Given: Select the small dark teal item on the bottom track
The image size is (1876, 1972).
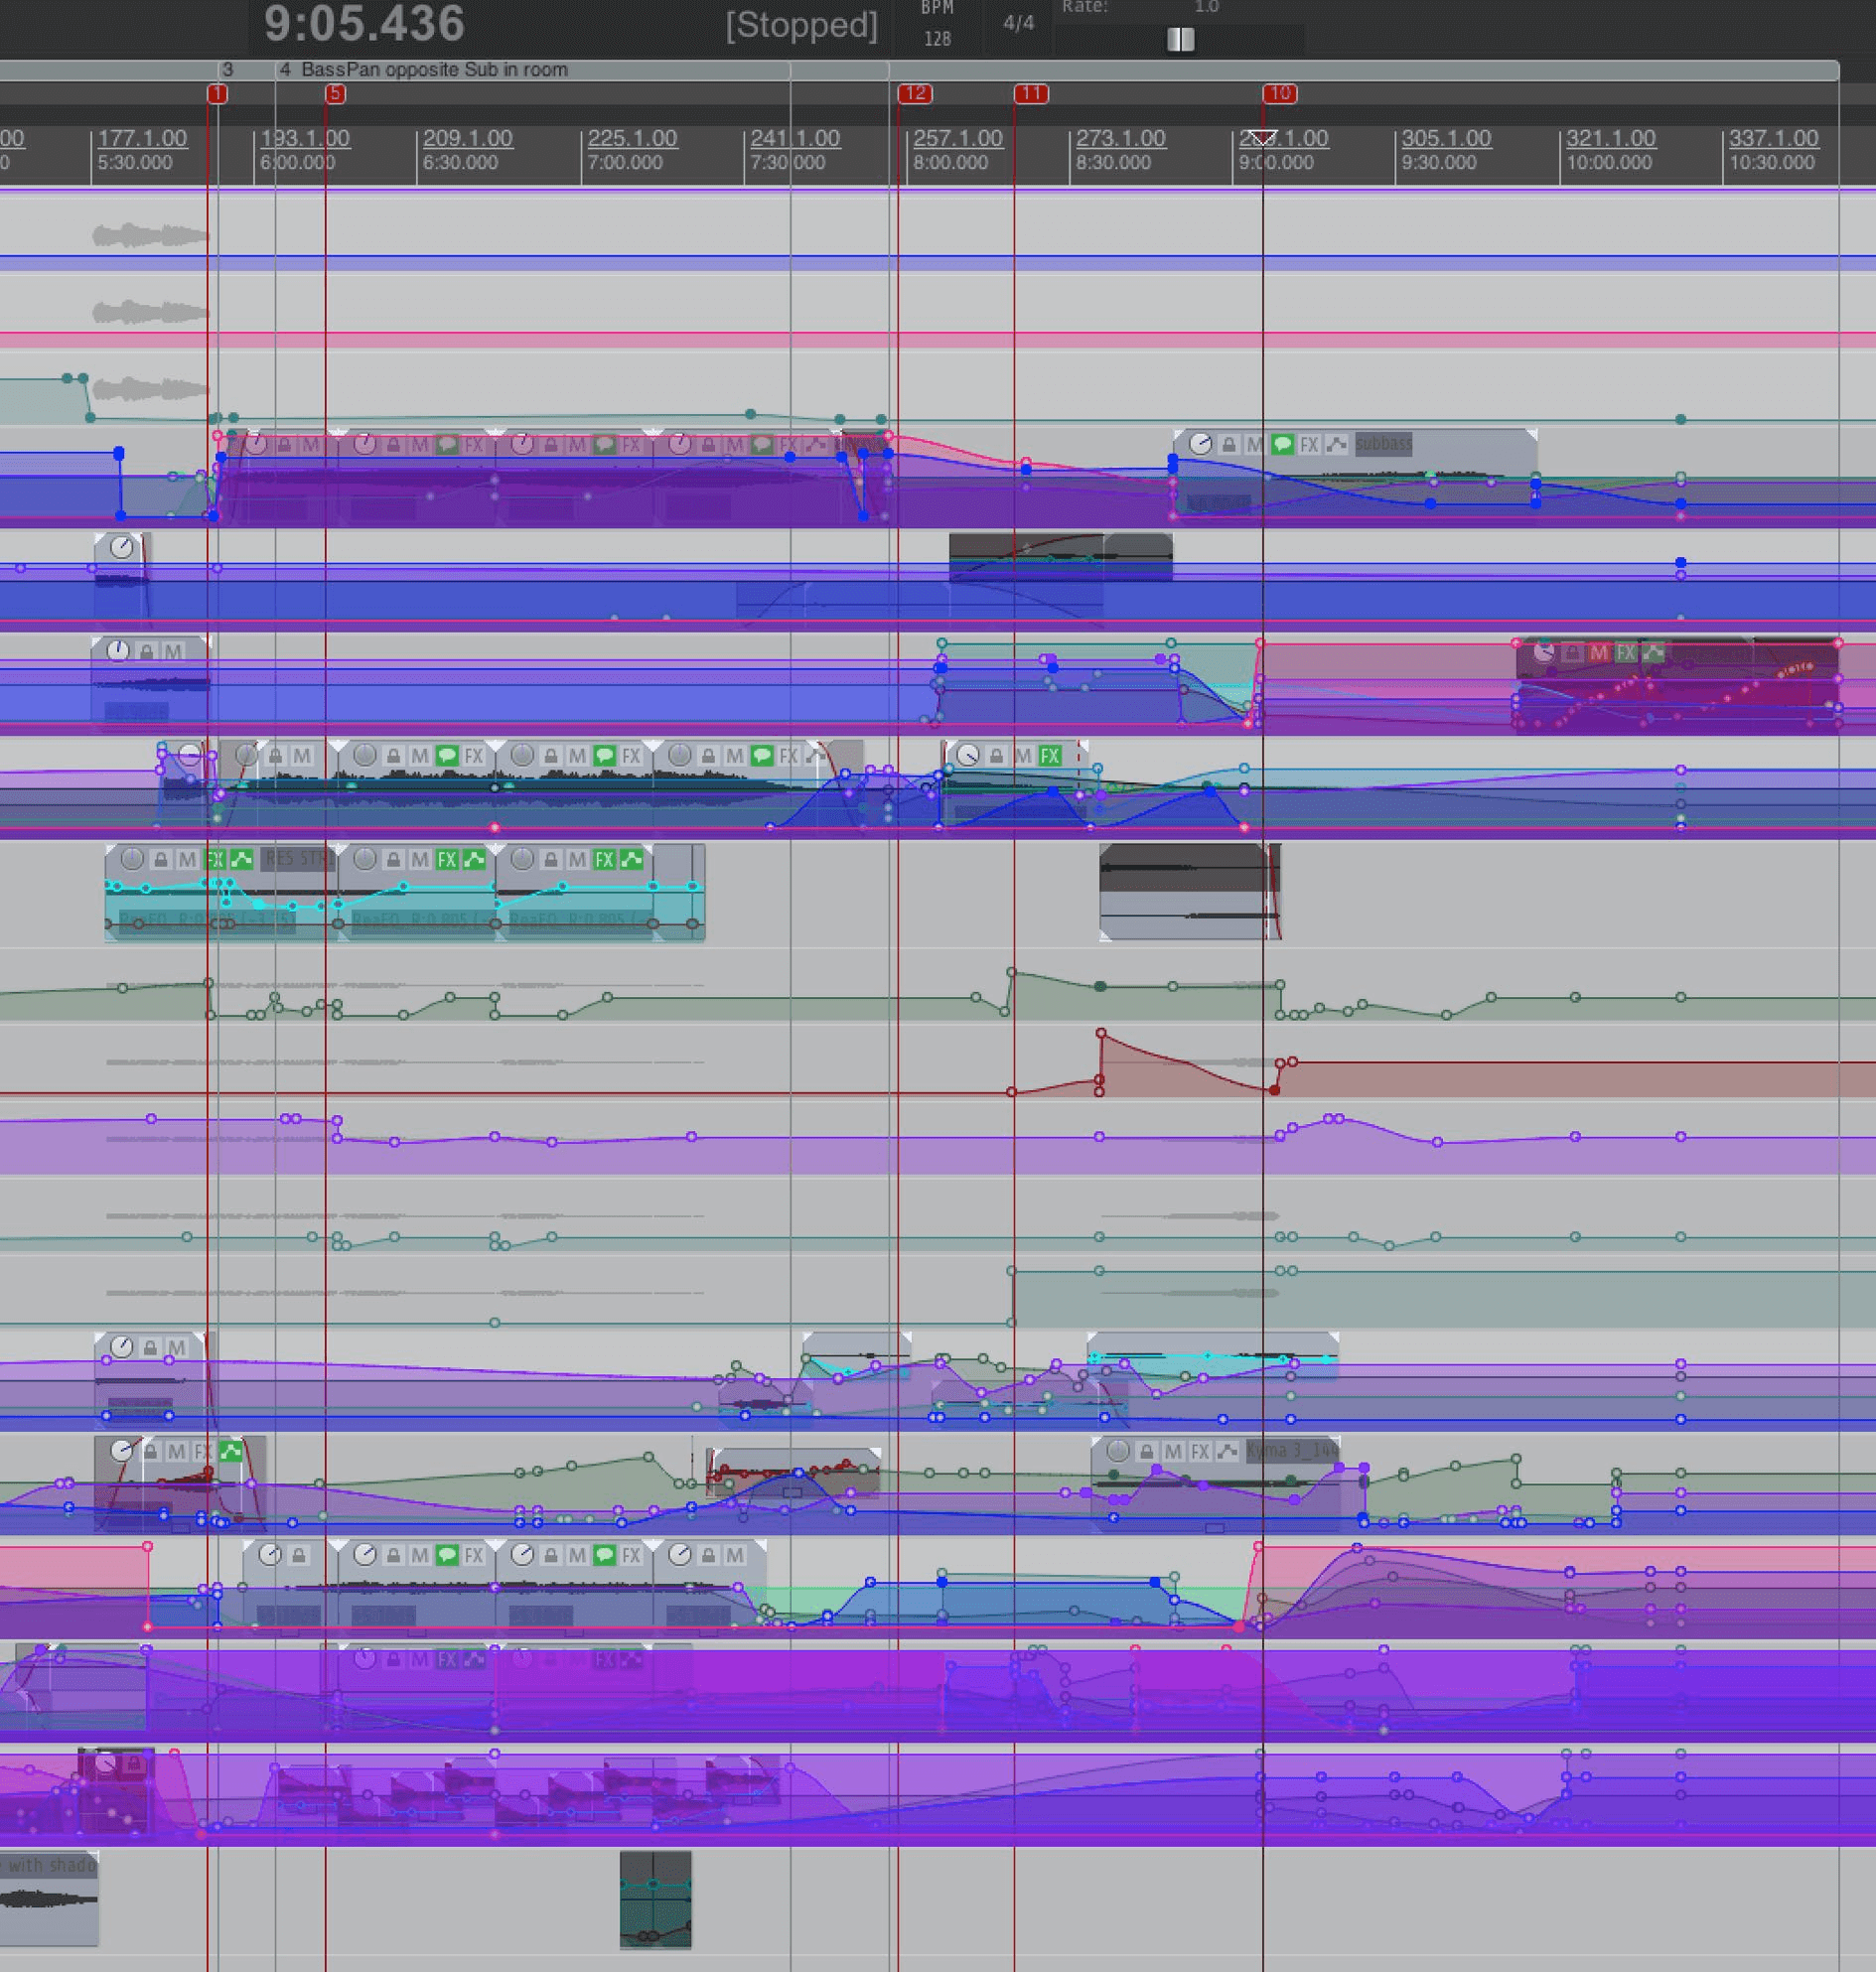Looking at the screenshot, I should click(x=655, y=1899).
